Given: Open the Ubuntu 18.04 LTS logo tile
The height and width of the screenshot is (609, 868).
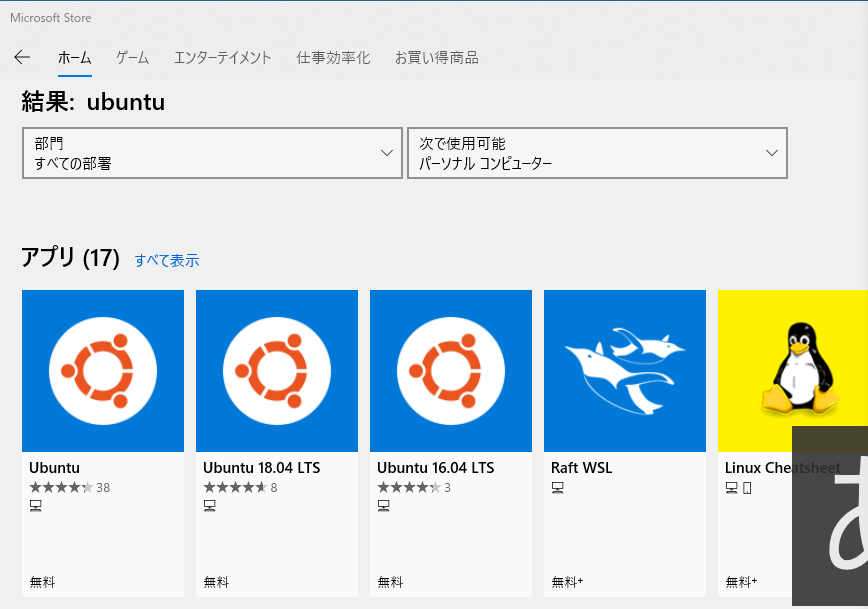Looking at the screenshot, I should pyautogui.click(x=277, y=371).
